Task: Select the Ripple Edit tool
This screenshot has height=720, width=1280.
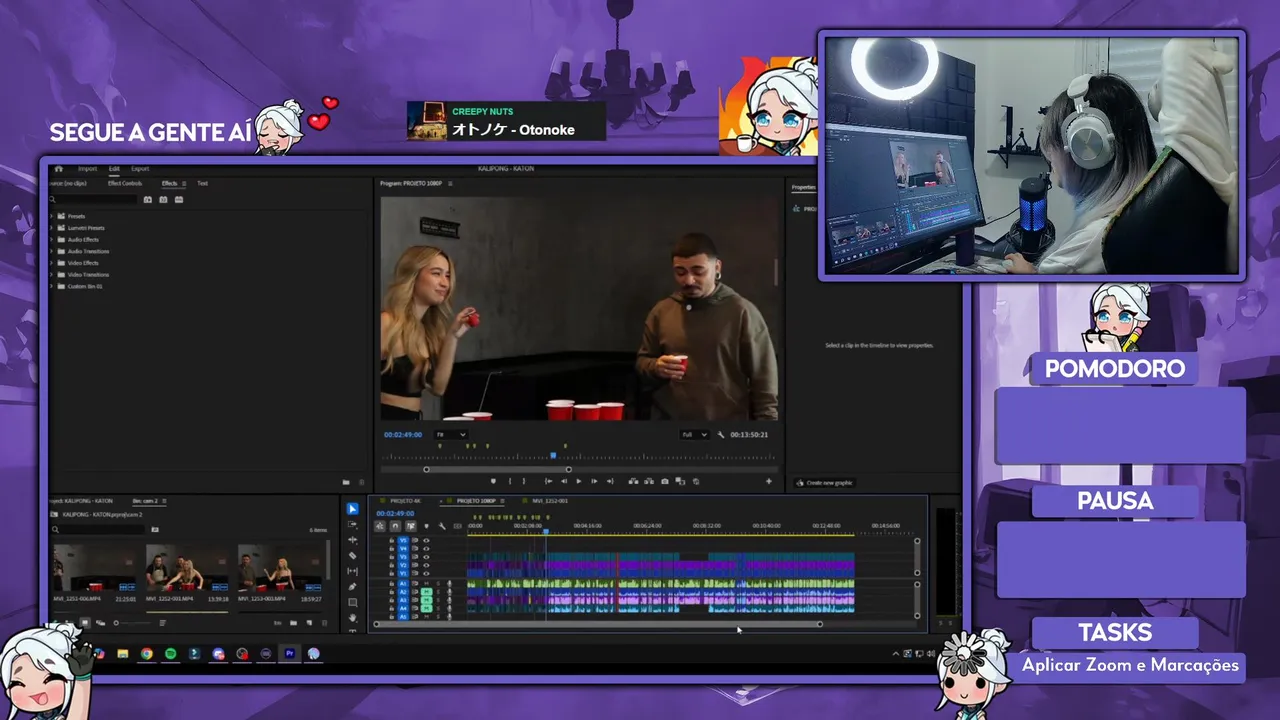Action: point(352,540)
